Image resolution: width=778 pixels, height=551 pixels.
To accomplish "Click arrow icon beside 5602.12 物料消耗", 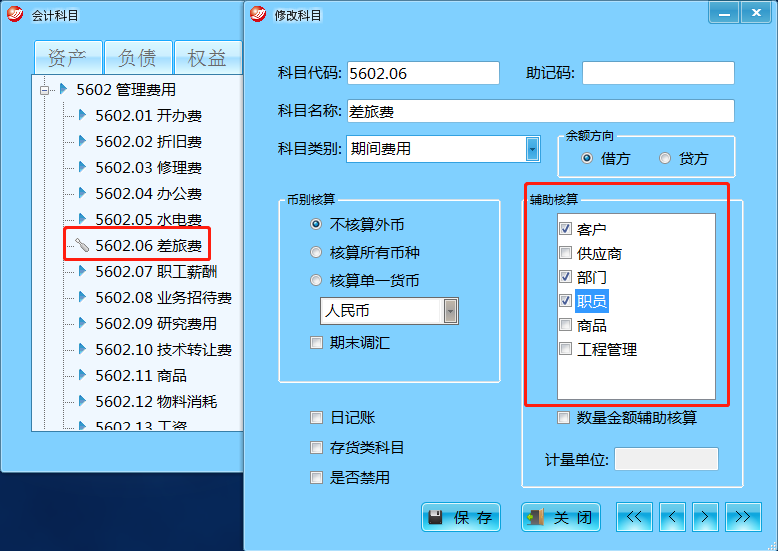I will [x=82, y=400].
